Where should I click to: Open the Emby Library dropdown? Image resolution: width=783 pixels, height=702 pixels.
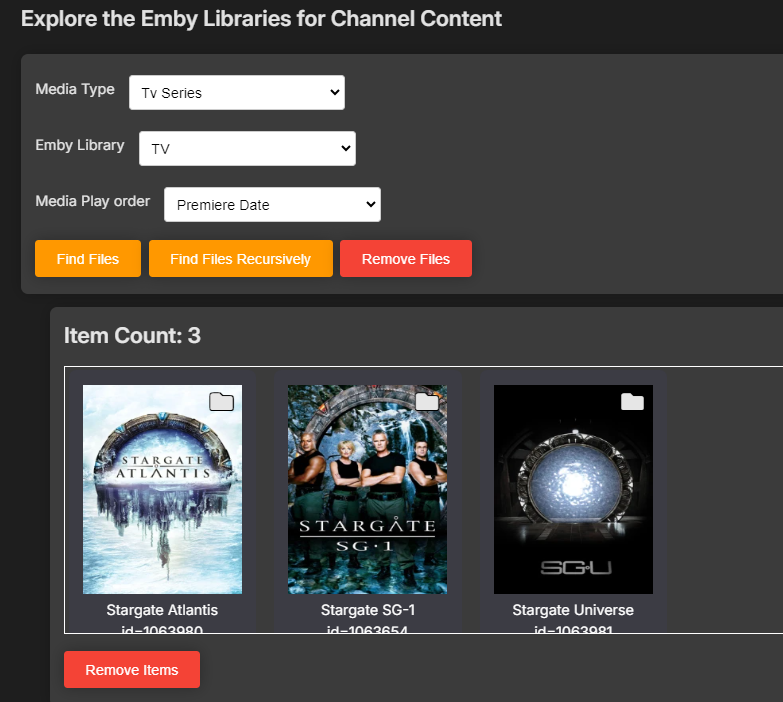[247, 148]
